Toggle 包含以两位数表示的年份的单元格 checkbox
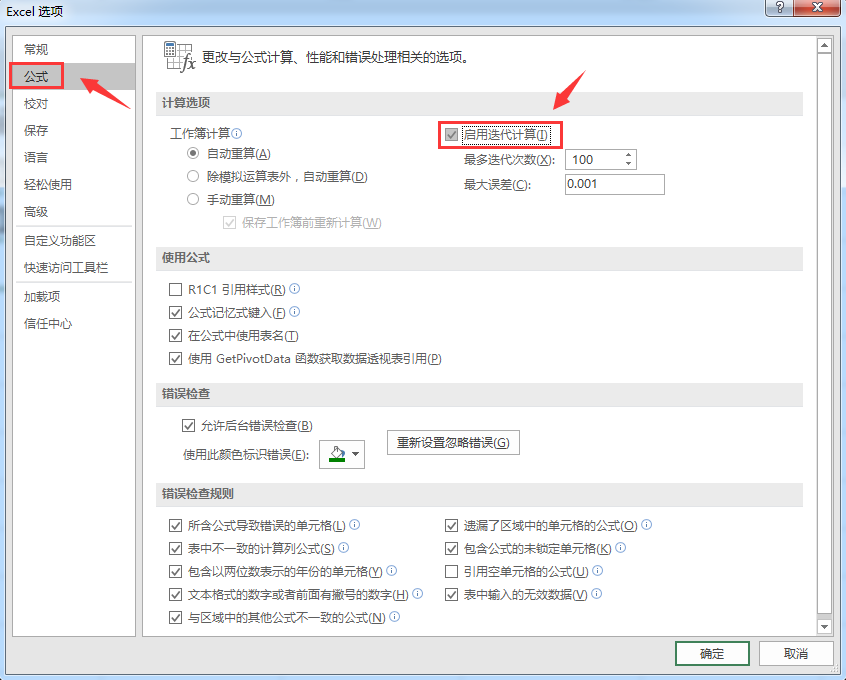Viewport: 846px width, 680px height. (175, 572)
